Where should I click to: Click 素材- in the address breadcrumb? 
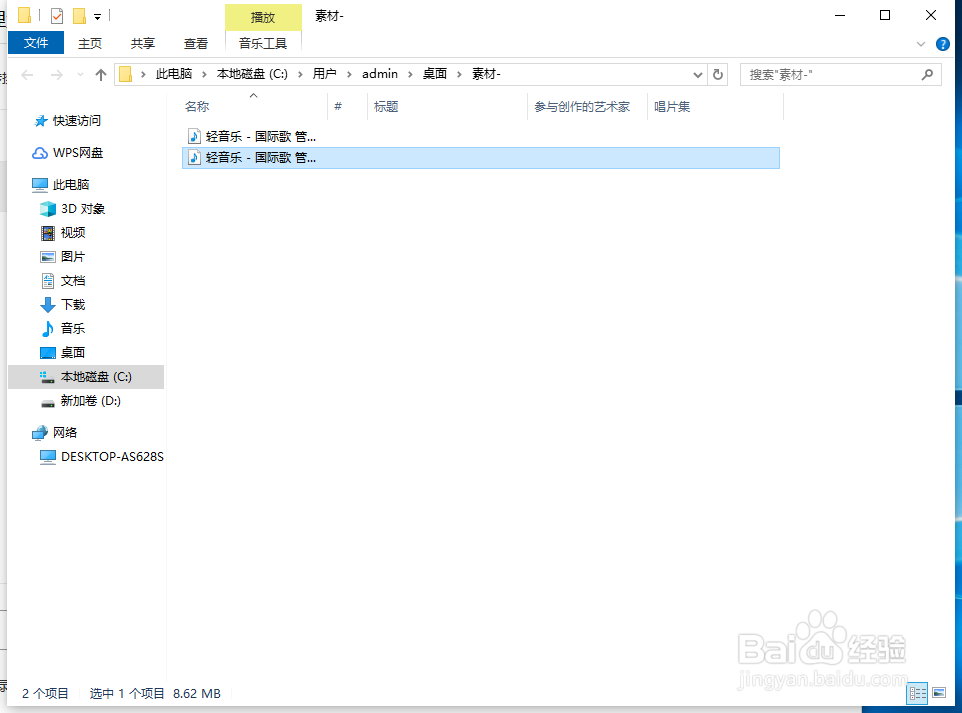[x=486, y=74]
